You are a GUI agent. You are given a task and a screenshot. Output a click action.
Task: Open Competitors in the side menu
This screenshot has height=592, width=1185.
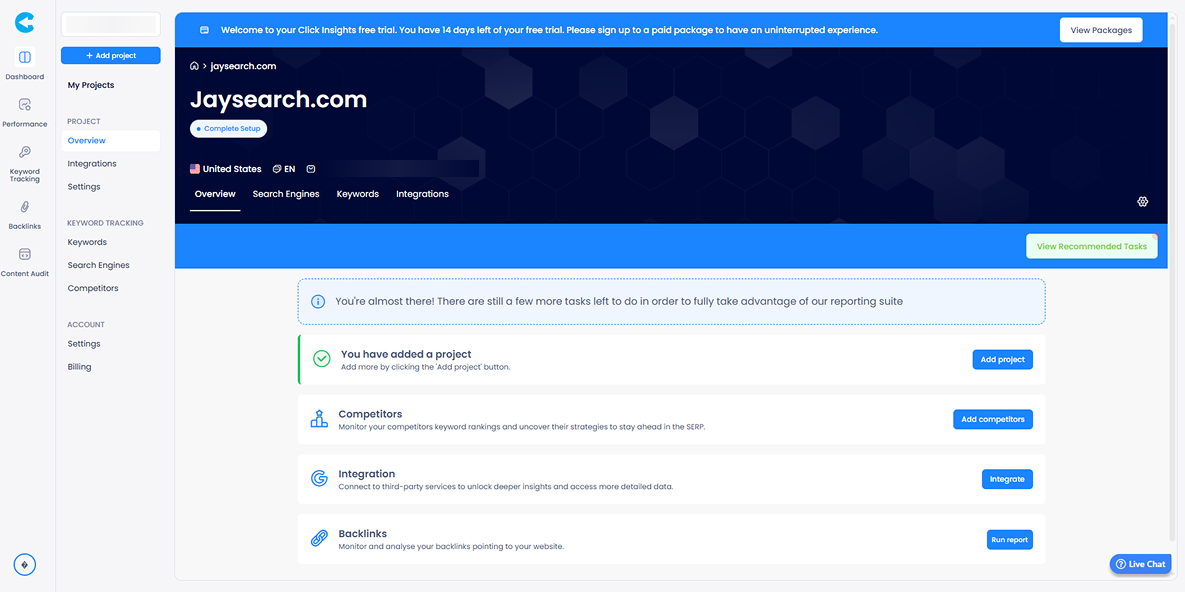93,288
